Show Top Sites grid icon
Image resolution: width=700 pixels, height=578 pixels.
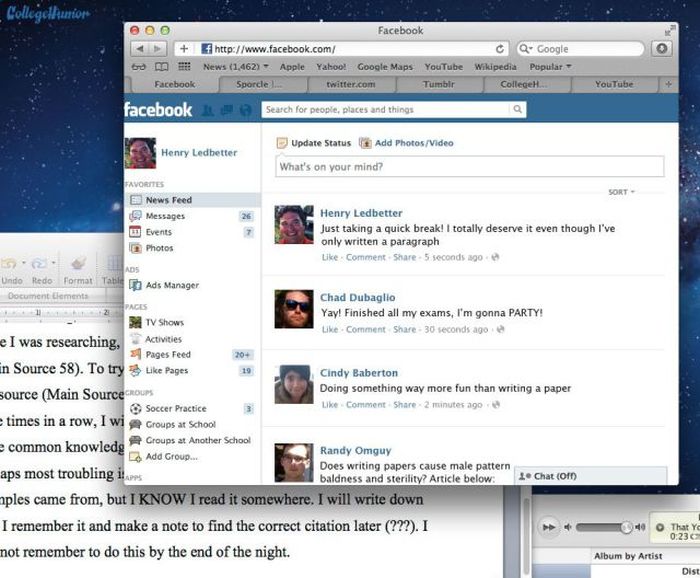coord(184,67)
